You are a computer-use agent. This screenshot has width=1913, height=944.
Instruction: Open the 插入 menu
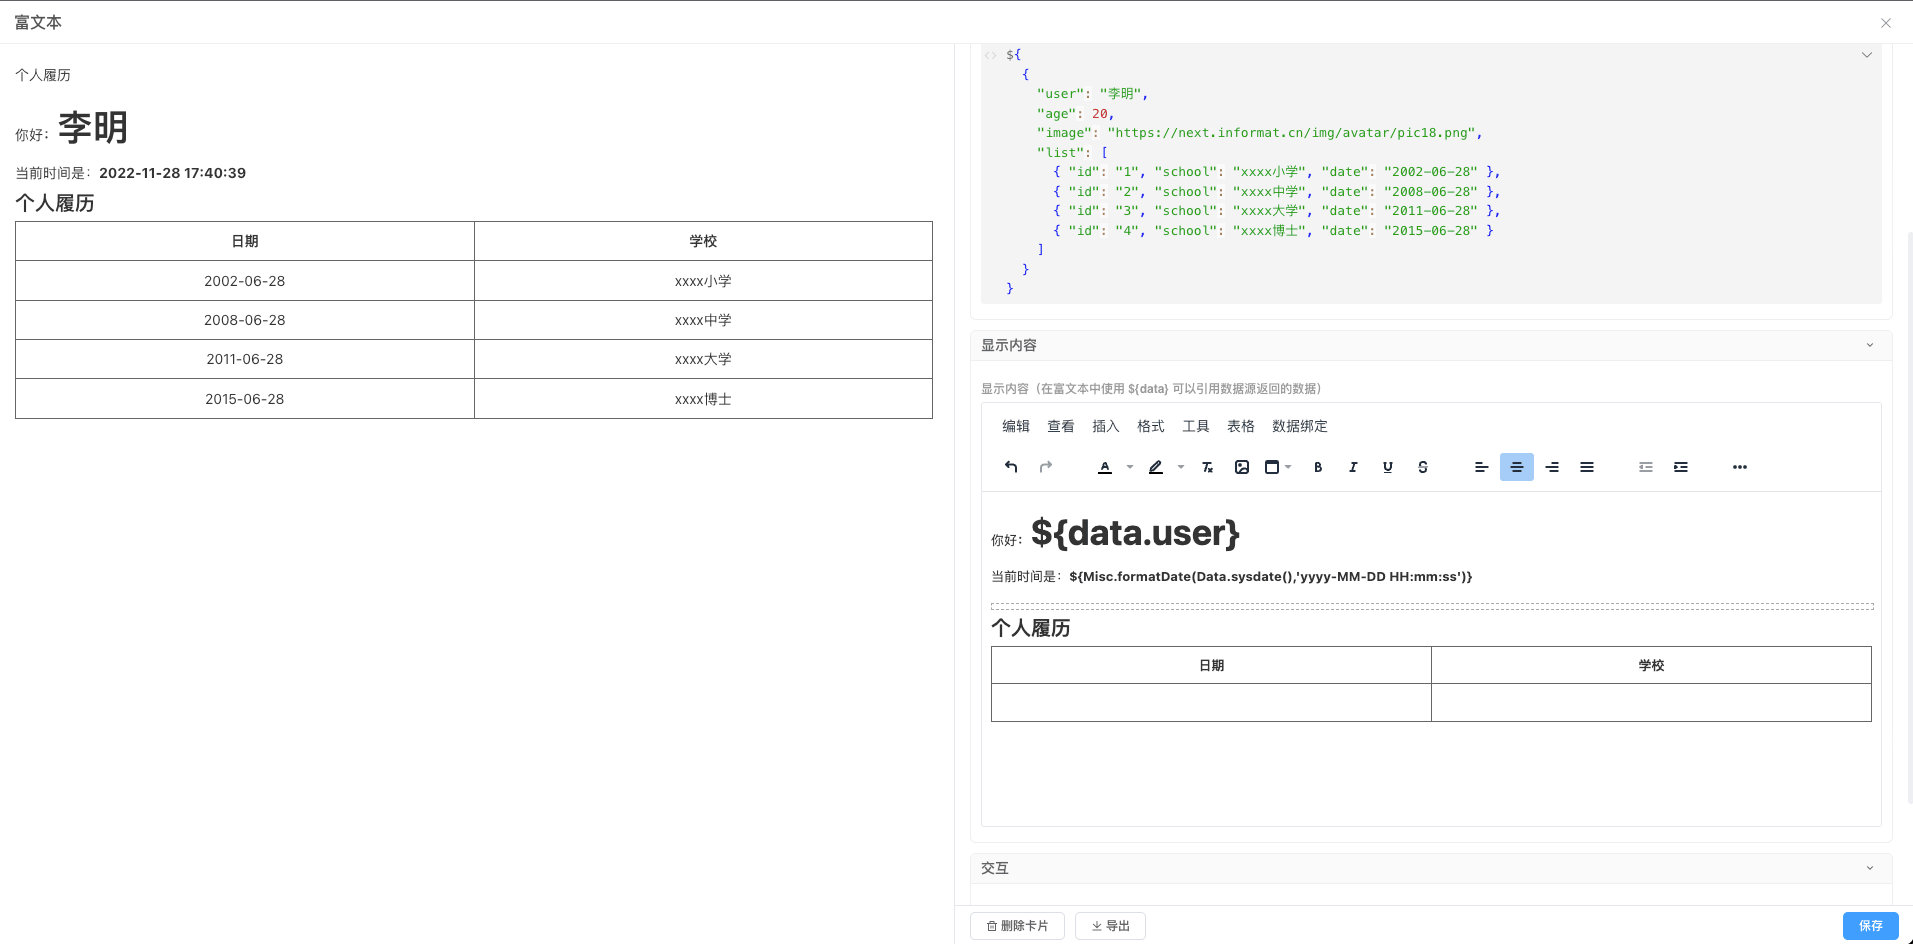1105,426
